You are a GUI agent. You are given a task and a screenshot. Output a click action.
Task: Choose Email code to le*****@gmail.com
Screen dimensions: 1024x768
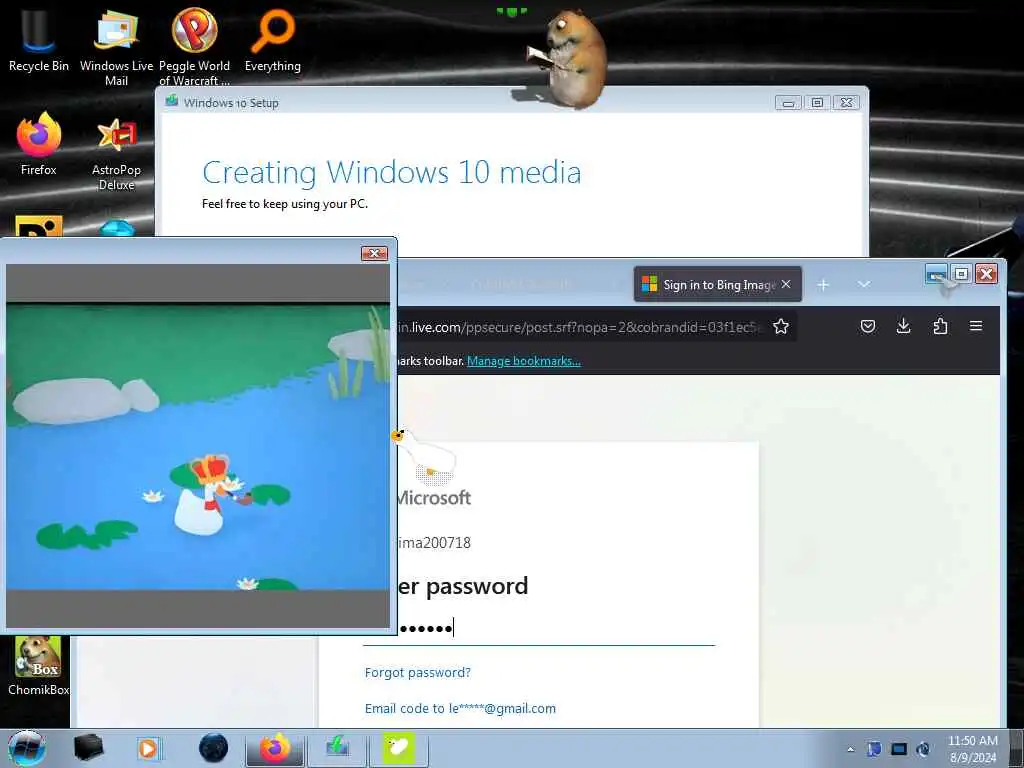460,708
